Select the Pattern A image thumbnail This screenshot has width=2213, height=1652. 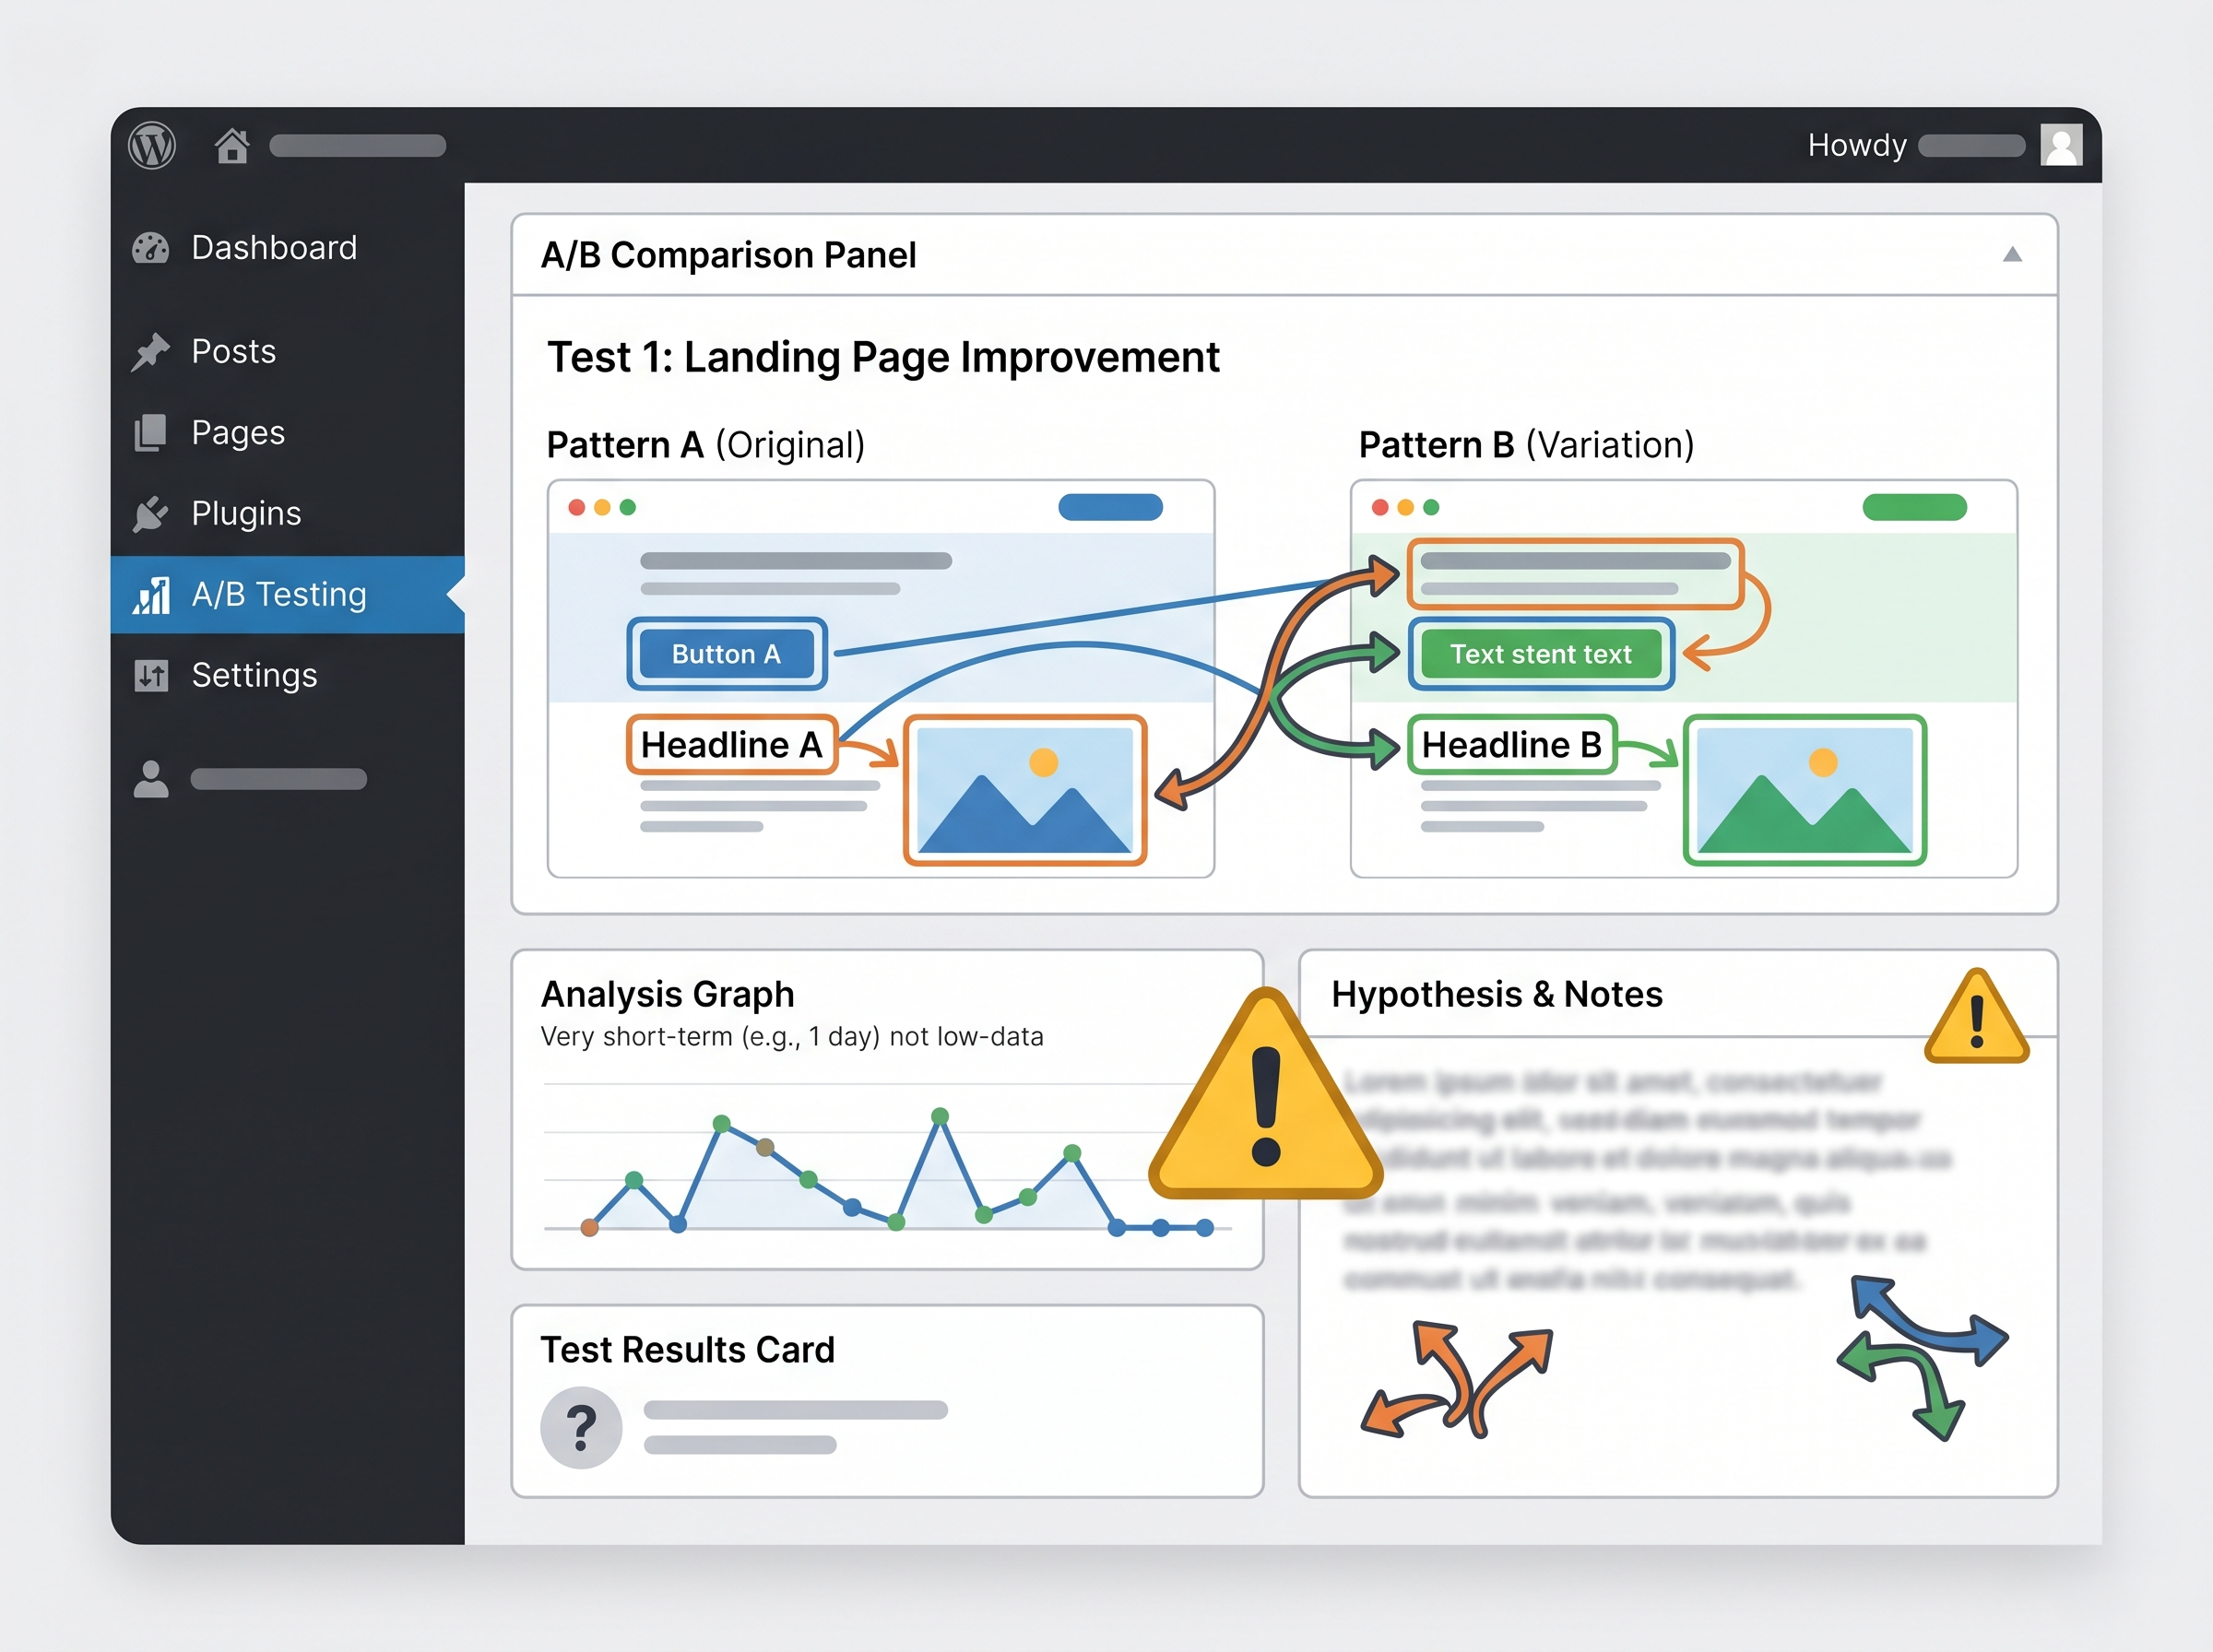pos(1024,790)
